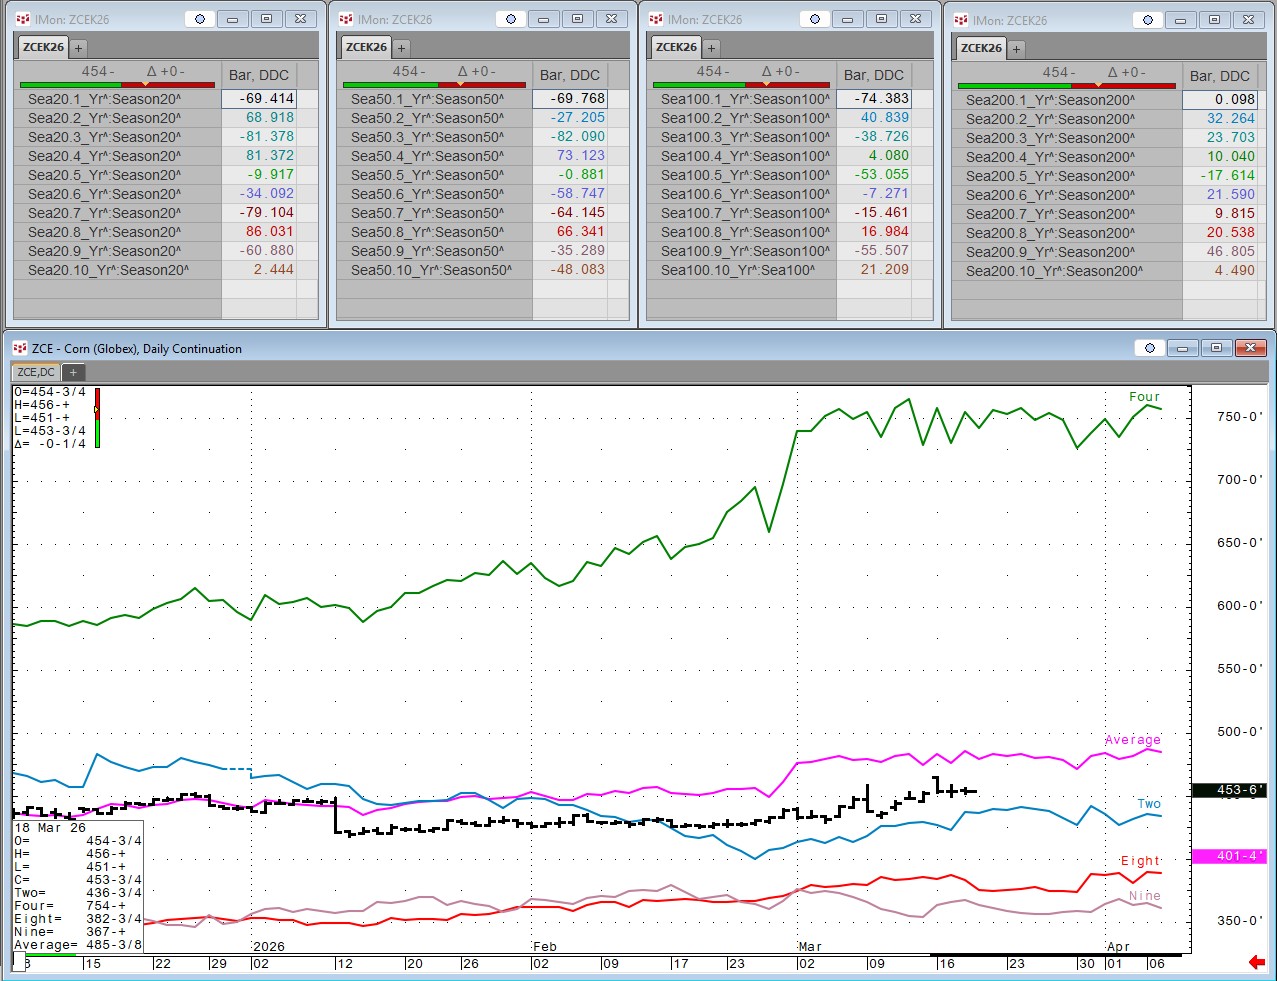Image resolution: width=1277 pixels, height=981 pixels.
Task: Click the circle button in Sea50 IMon window
Action: pyautogui.click(x=511, y=19)
